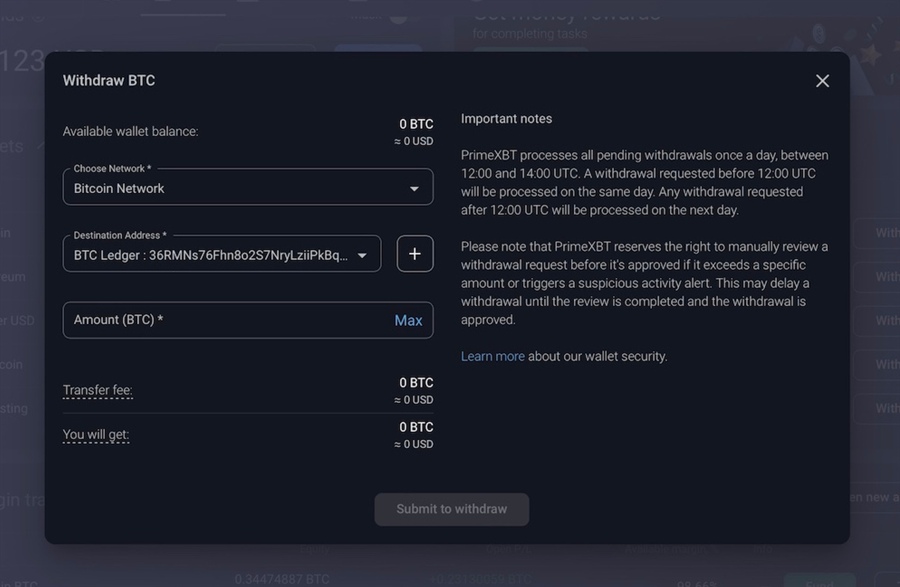The height and width of the screenshot is (587, 900).
Task: Expand the Destination Address dropdown
Action: tap(222, 254)
